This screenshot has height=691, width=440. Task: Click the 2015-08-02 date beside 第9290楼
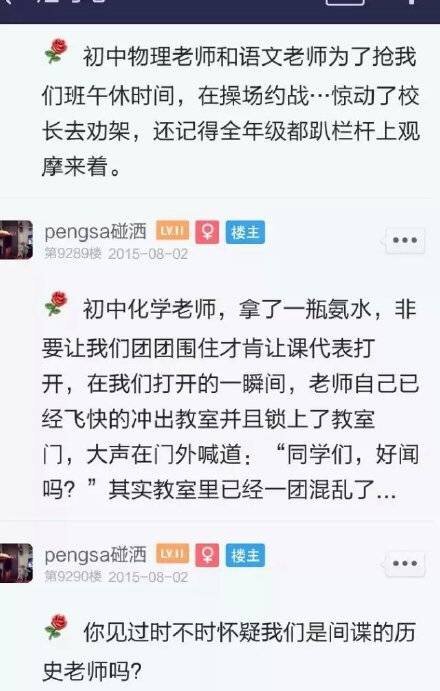pos(148,577)
